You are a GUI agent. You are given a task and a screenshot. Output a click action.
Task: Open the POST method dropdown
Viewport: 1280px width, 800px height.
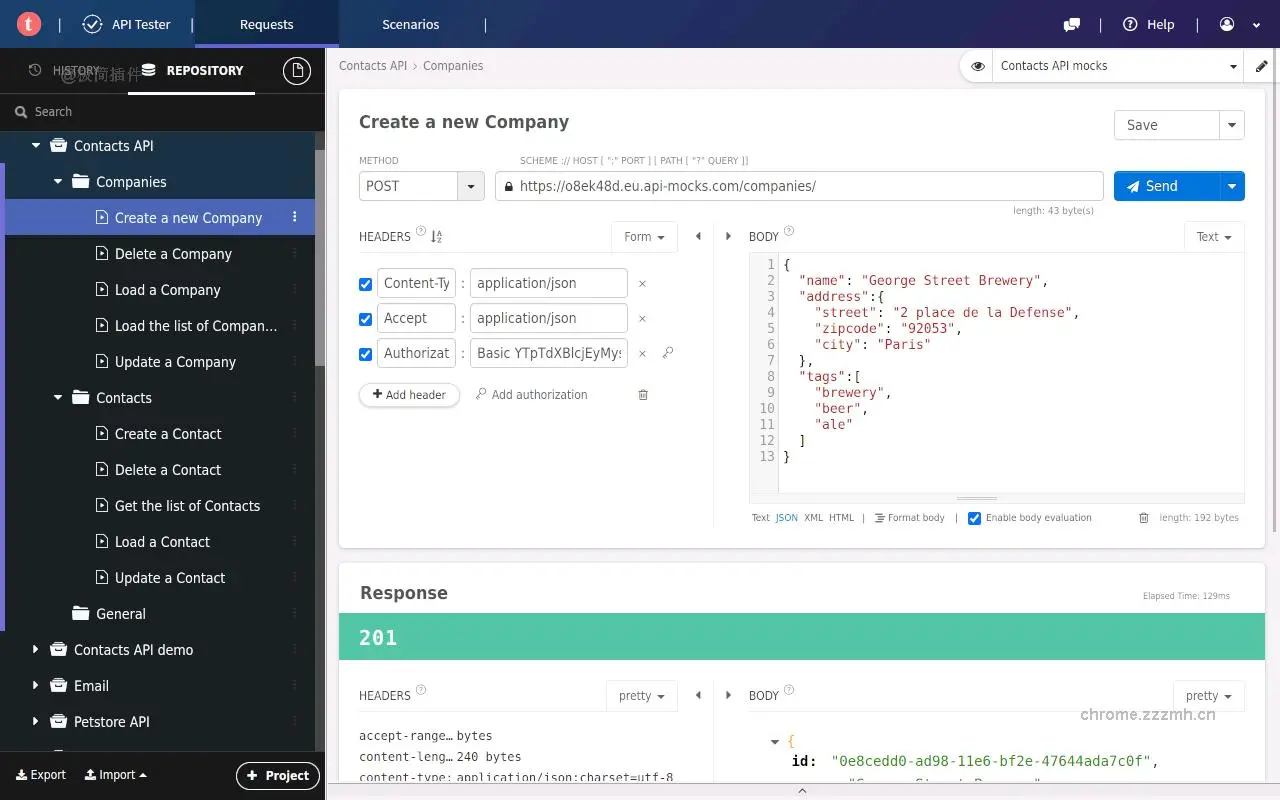[x=469, y=186]
